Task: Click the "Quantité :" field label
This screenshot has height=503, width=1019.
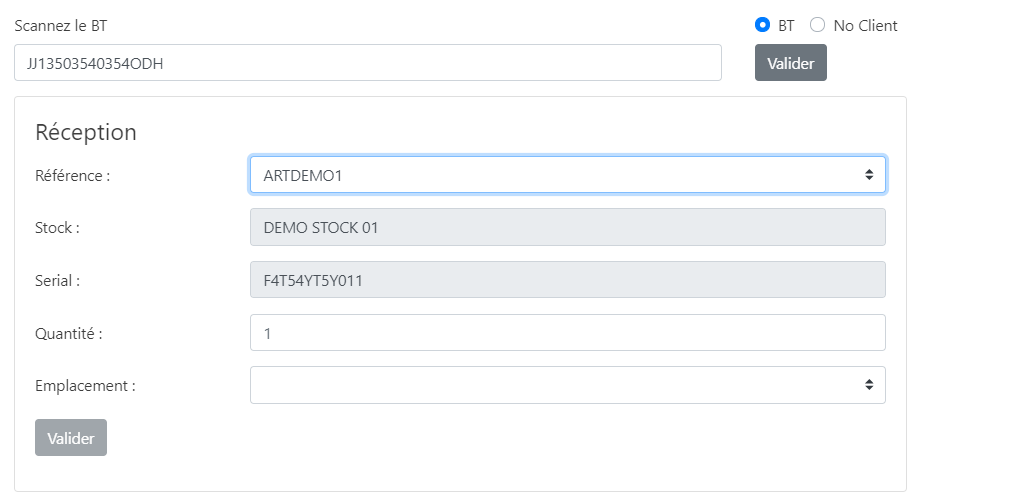Action: pyautogui.click(x=68, y=334)
